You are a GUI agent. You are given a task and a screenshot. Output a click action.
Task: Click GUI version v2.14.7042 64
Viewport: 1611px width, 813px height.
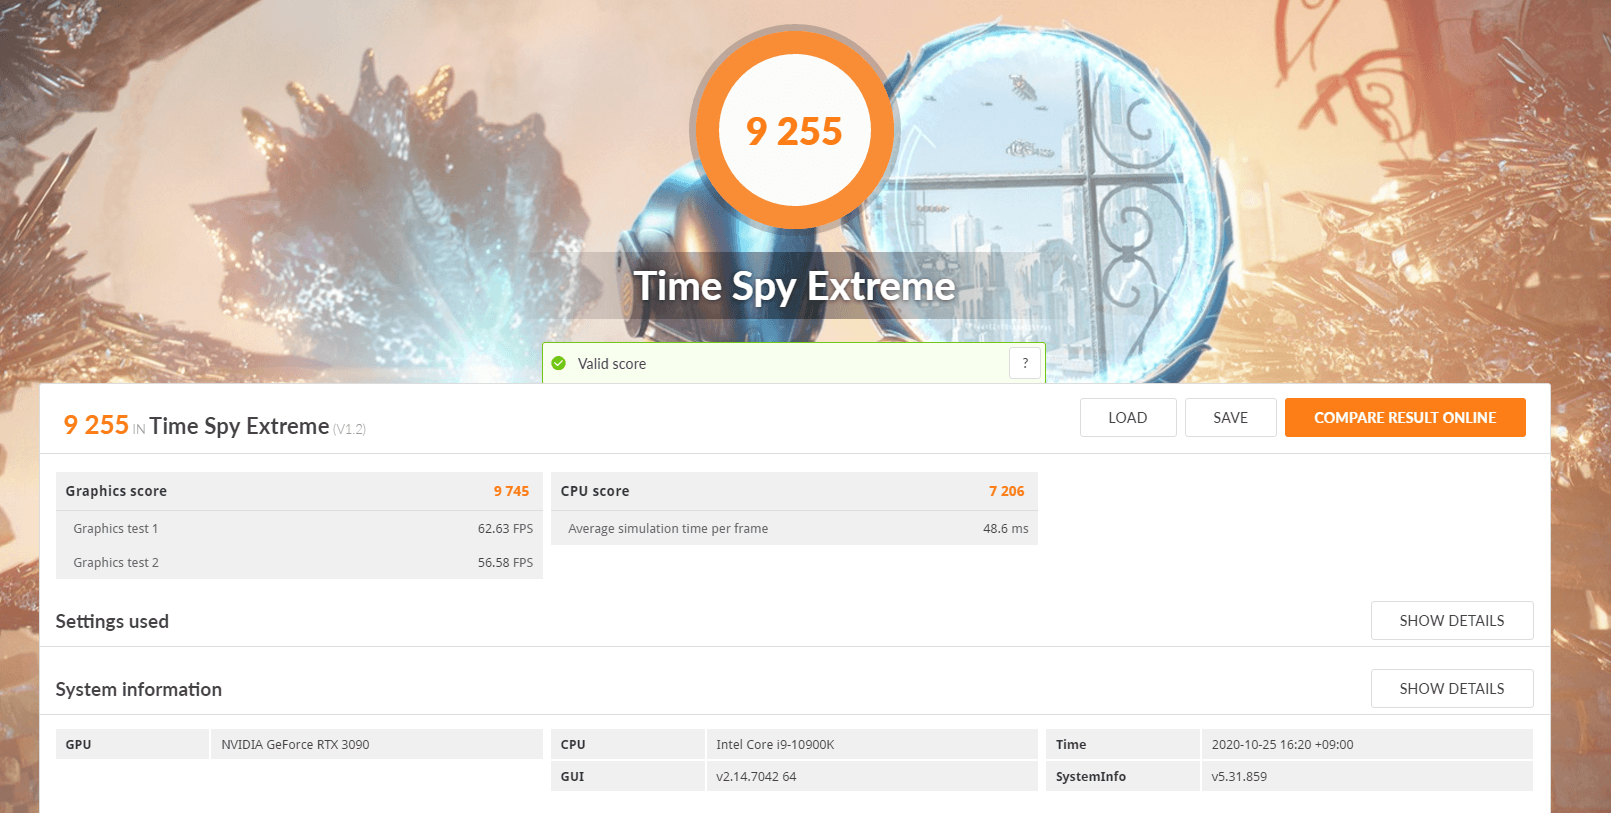coord(756,777)
